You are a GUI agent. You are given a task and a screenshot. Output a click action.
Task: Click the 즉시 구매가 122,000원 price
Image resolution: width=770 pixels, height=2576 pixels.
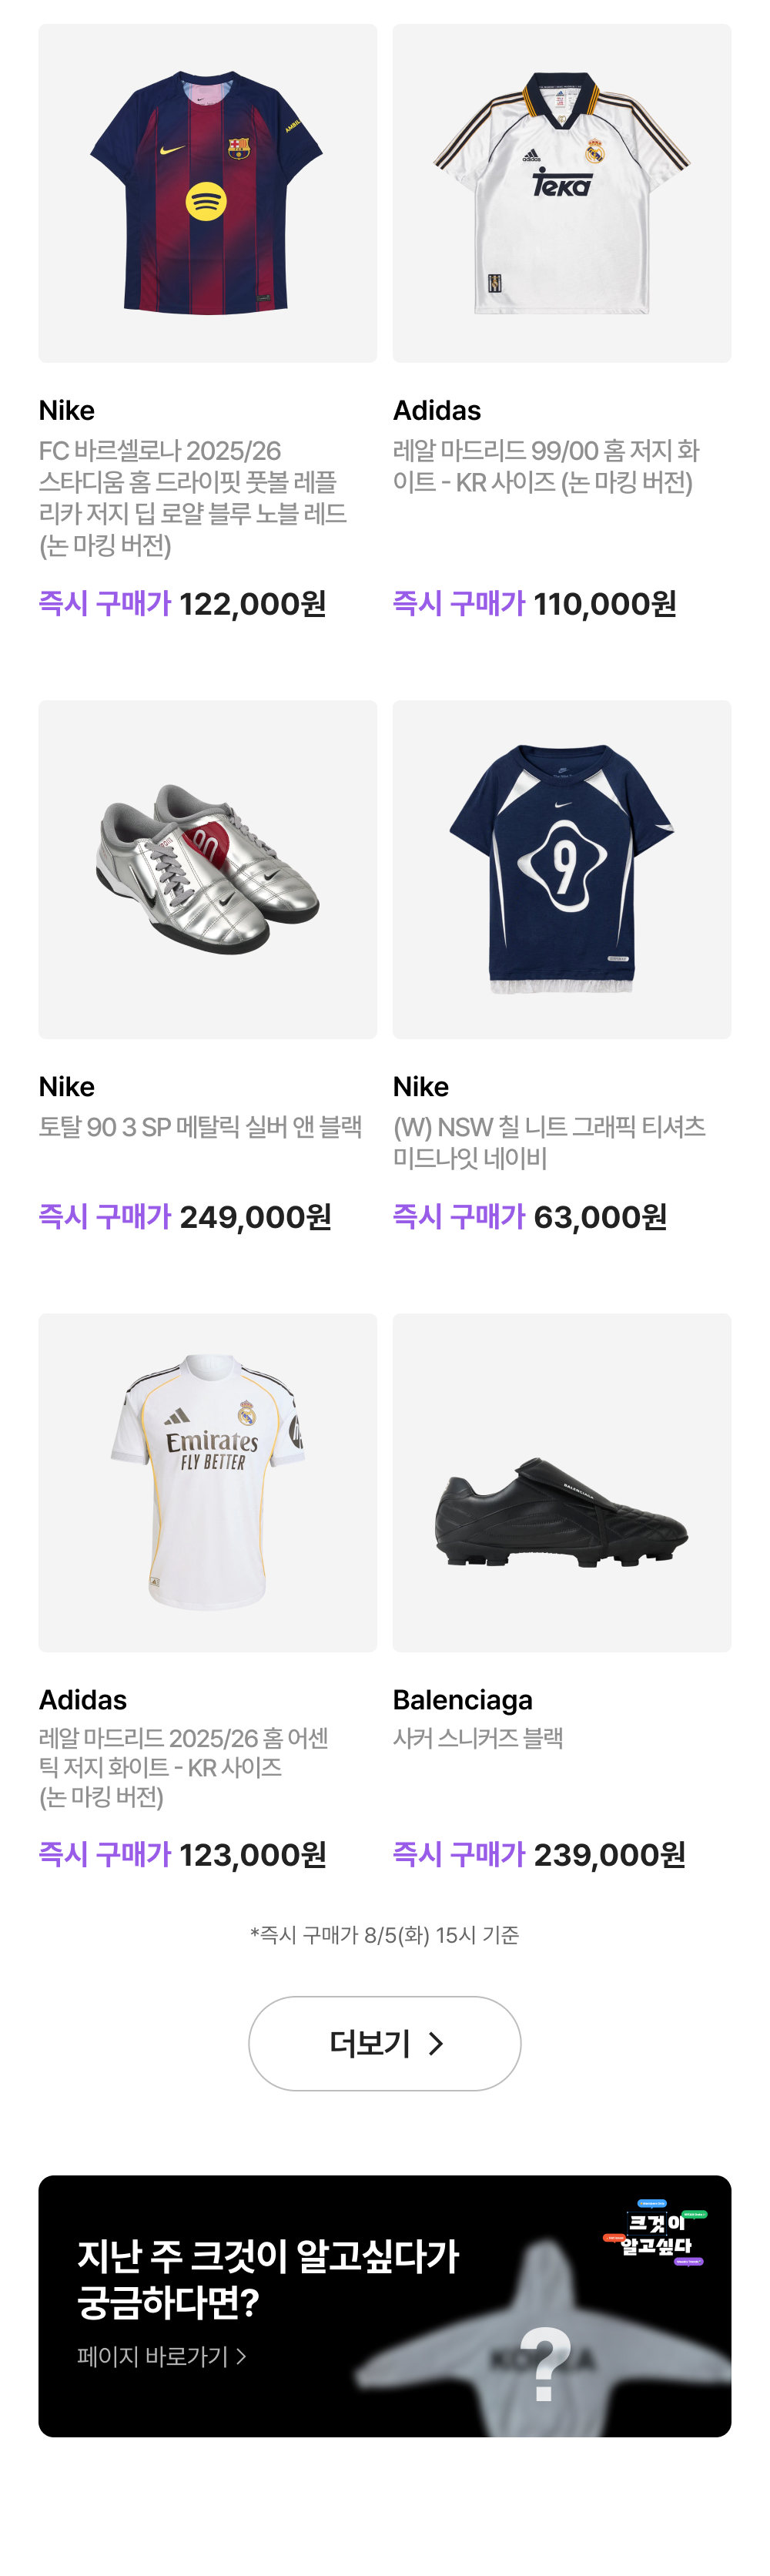[x=182, y=604]
